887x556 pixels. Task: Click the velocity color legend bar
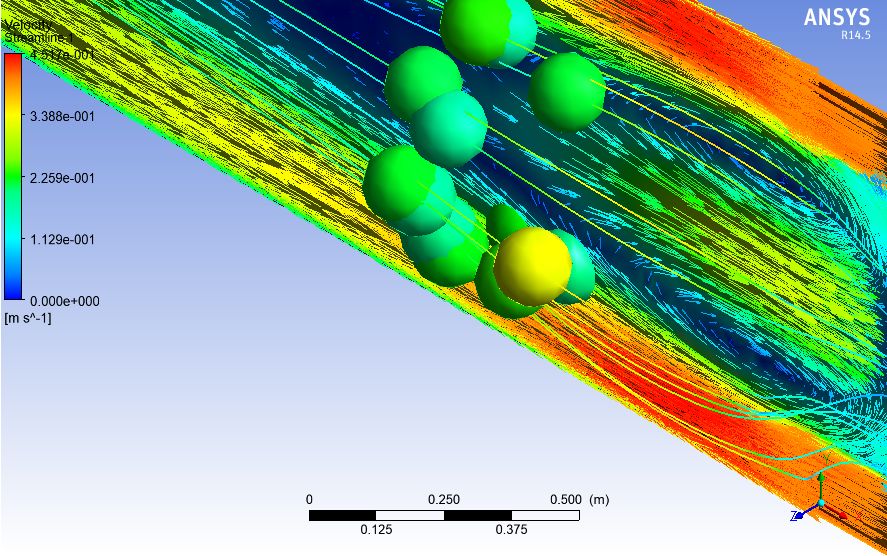(13, 176)
